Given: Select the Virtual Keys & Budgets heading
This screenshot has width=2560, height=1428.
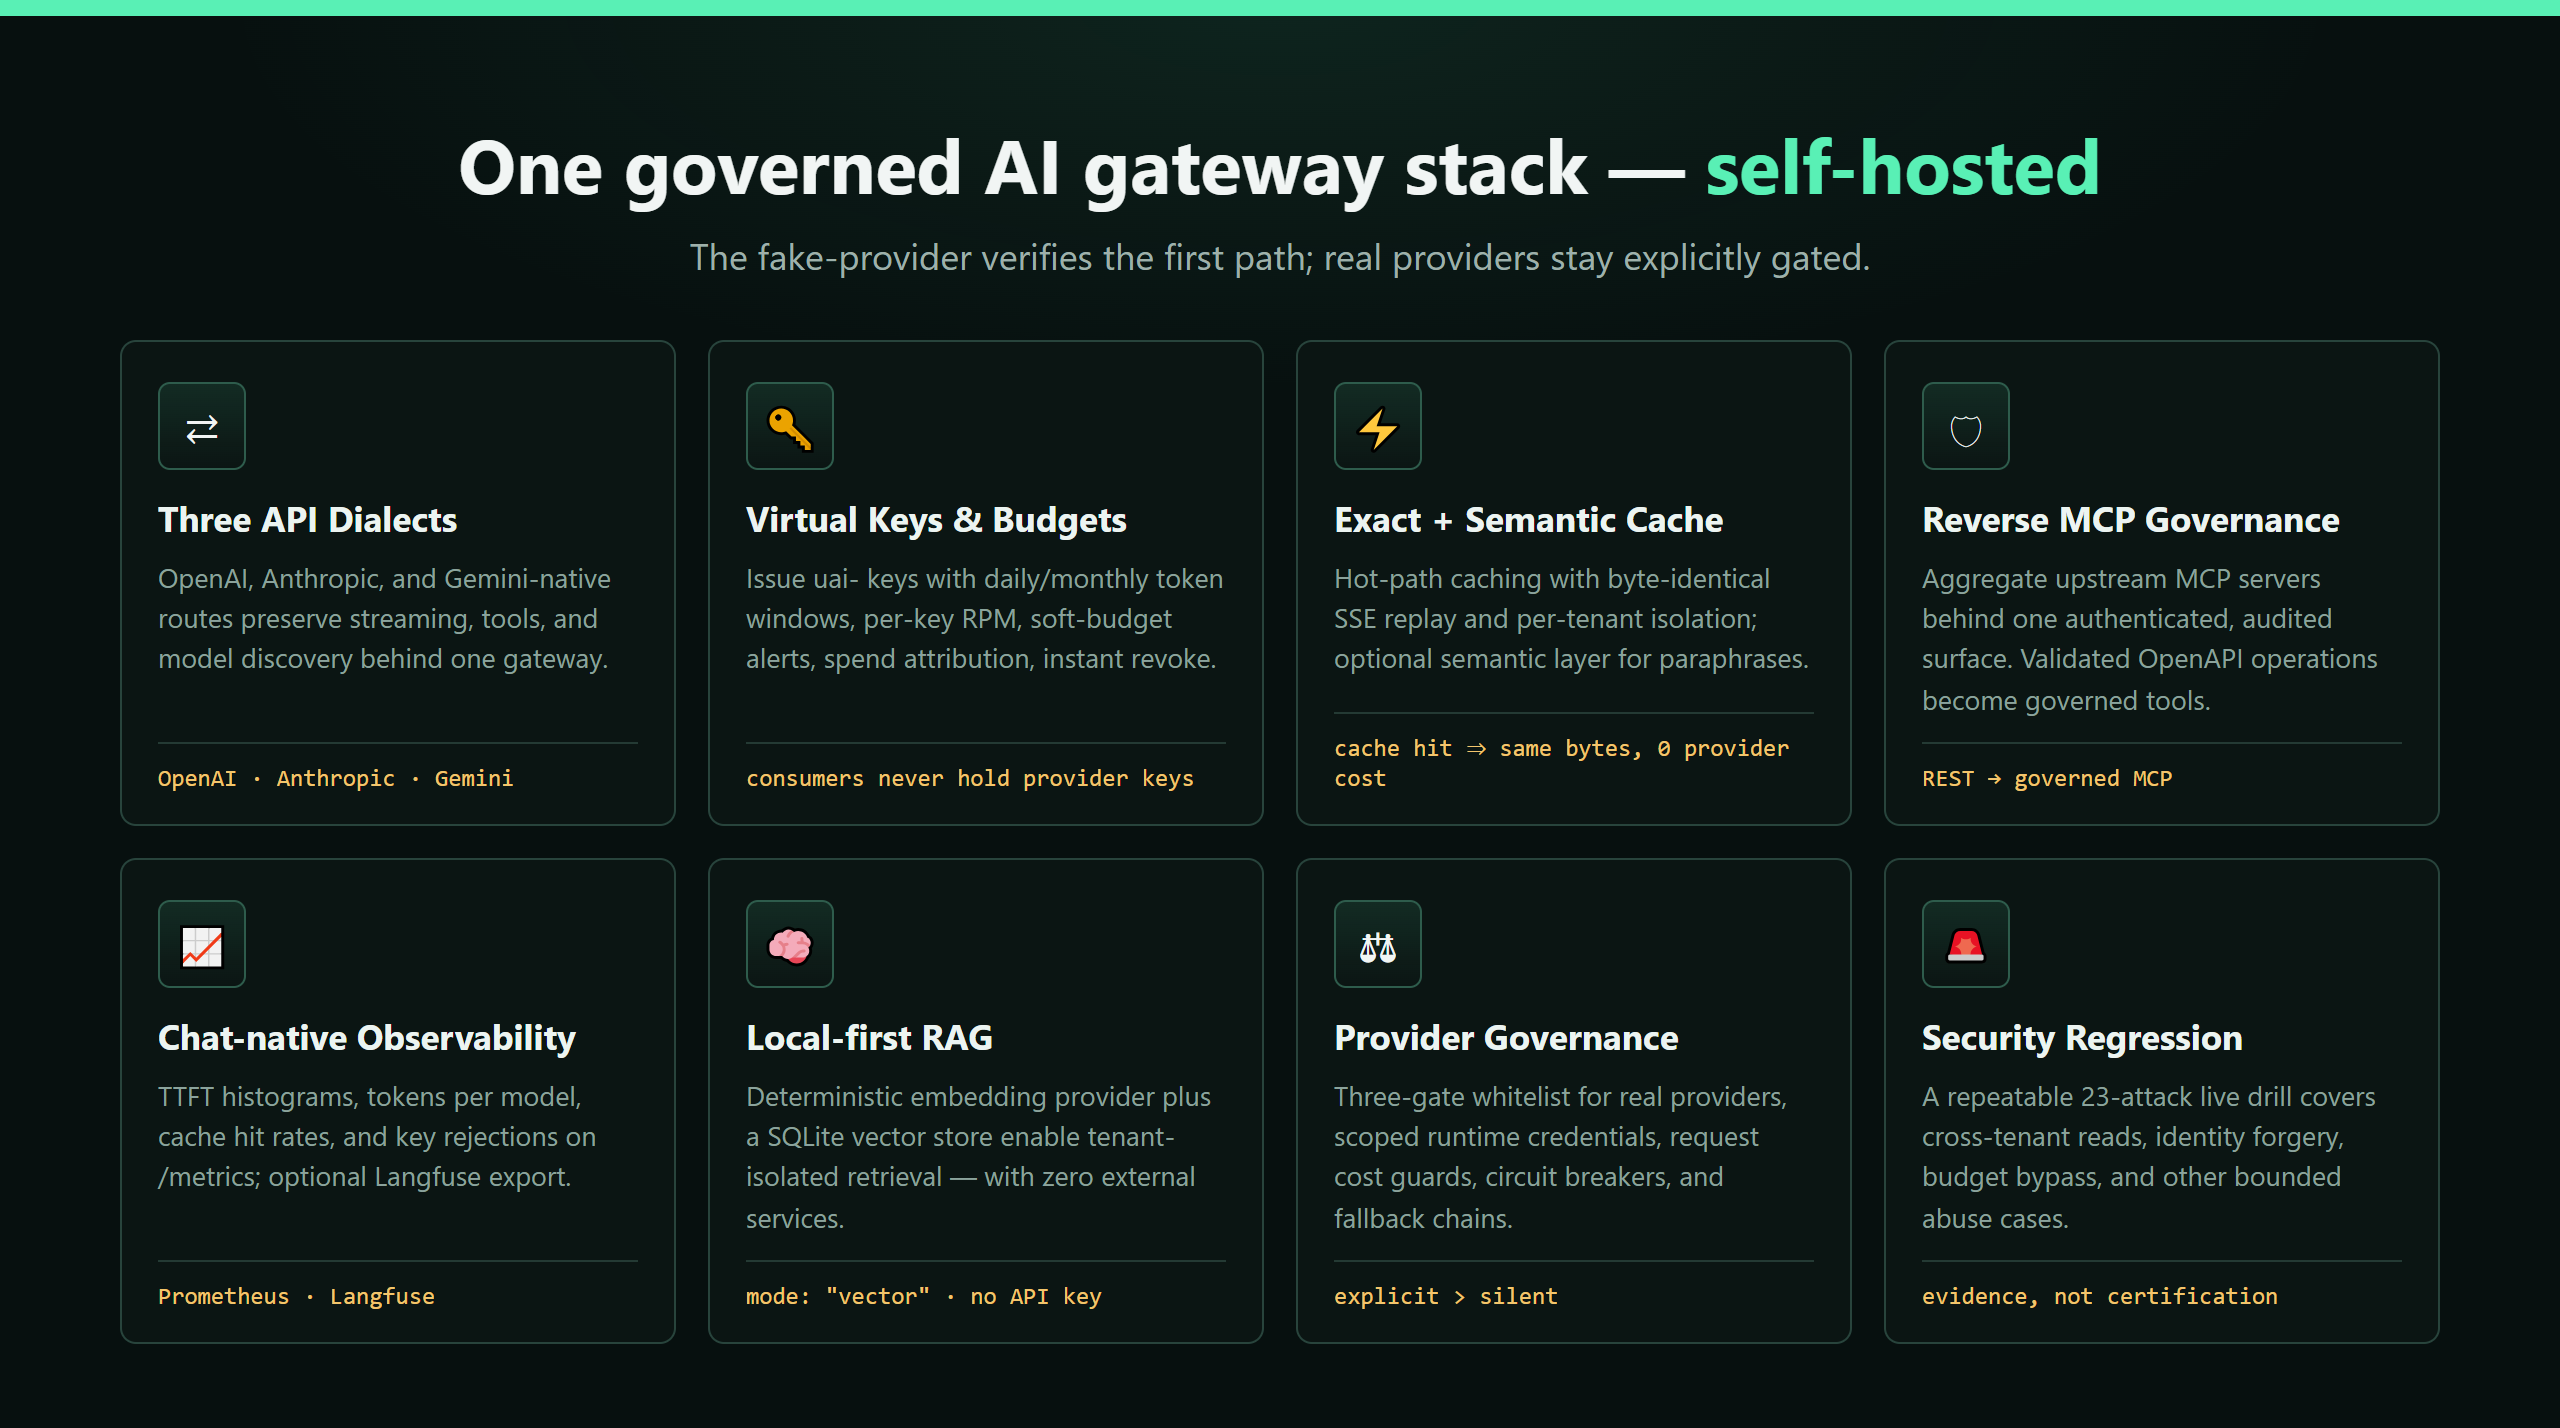Looking at the screenshot, I should pyautogui.click(x=936, y=520).
